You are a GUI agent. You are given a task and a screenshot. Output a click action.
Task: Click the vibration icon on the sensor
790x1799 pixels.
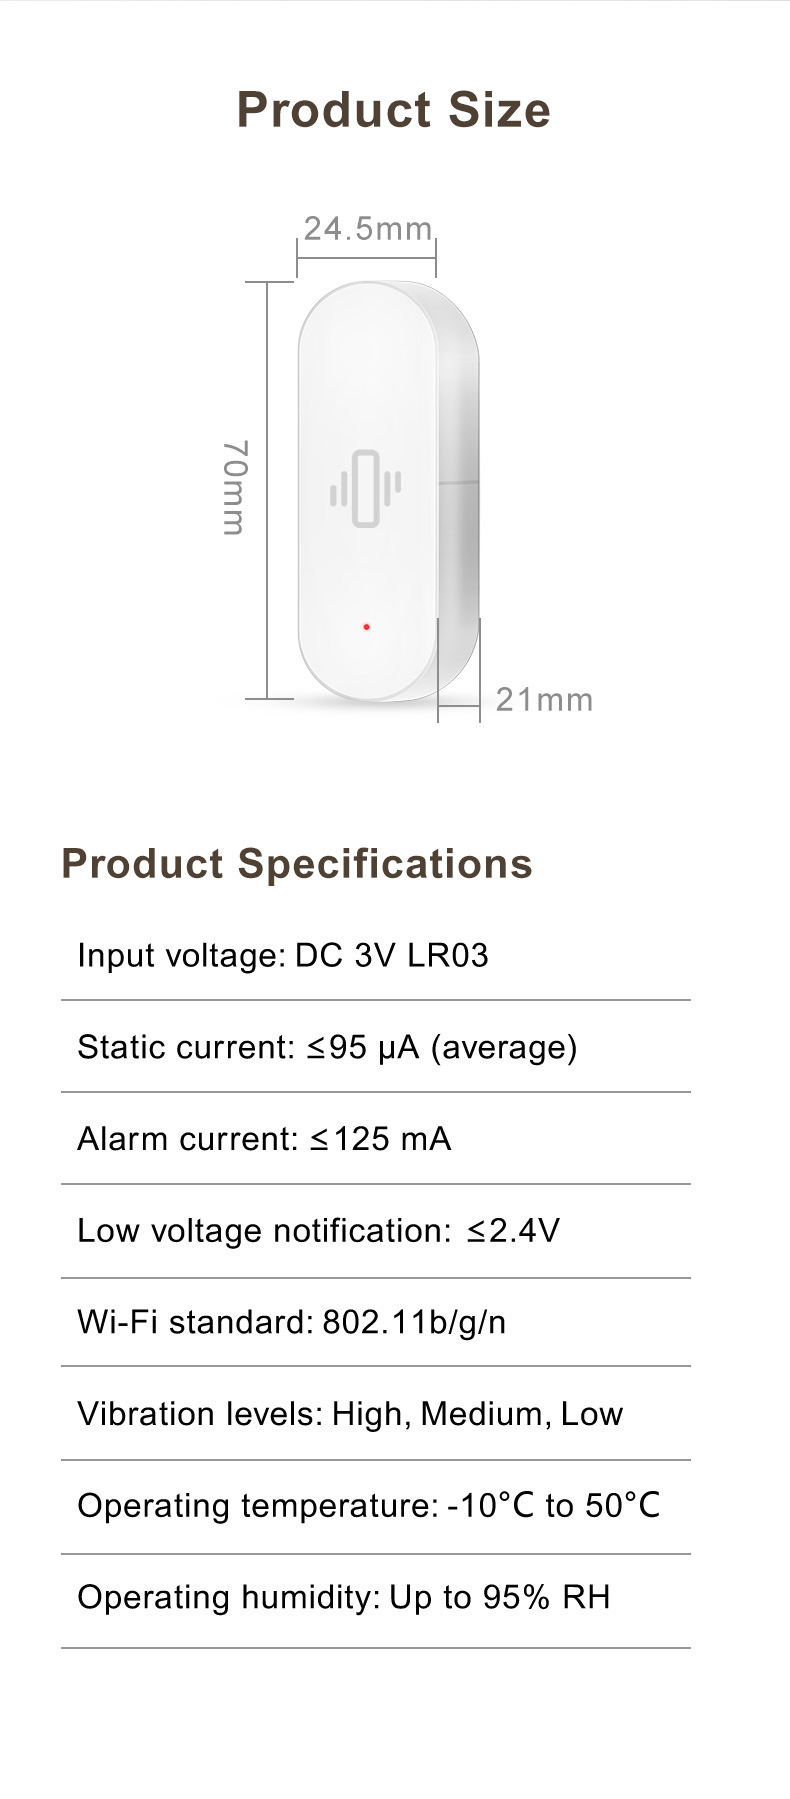pos(366,488)
